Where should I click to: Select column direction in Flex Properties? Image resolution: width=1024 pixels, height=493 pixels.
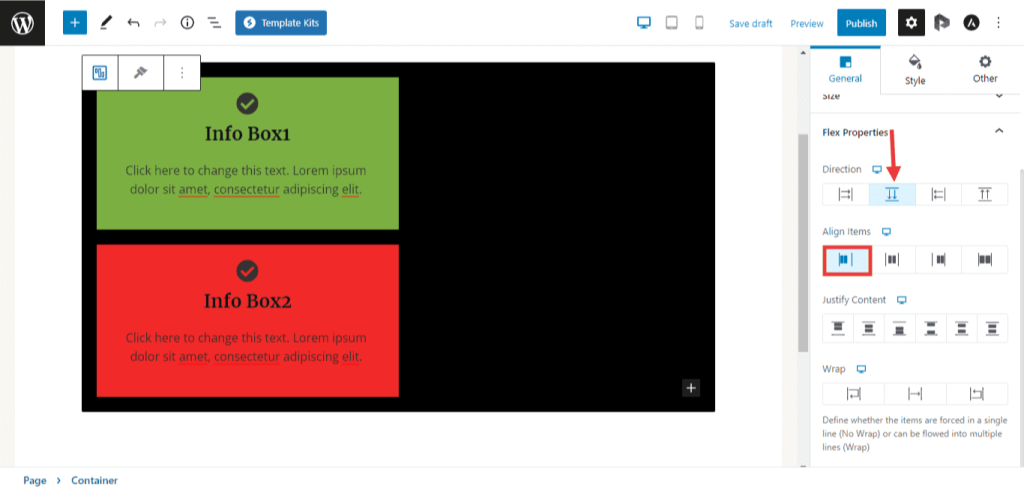pyautogui.click(x=892, y=195)
